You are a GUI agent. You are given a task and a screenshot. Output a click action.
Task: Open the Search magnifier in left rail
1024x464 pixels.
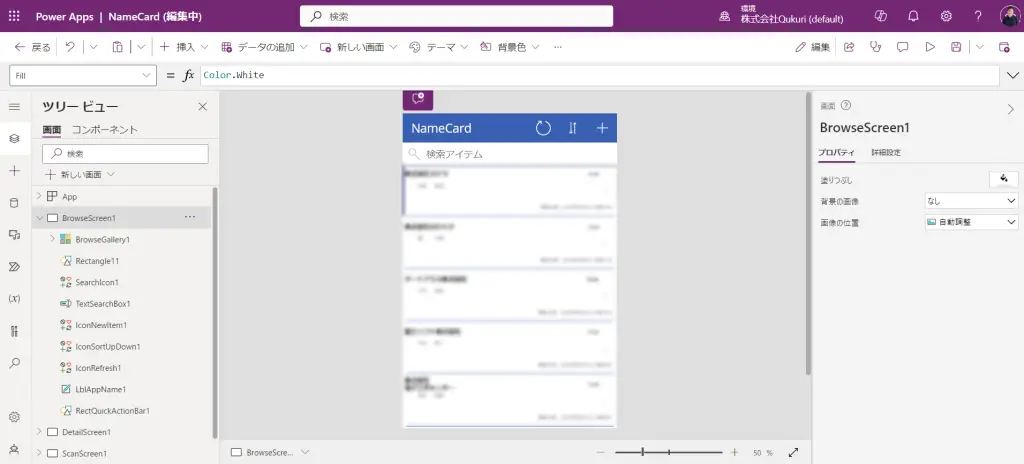click(14, 363)
